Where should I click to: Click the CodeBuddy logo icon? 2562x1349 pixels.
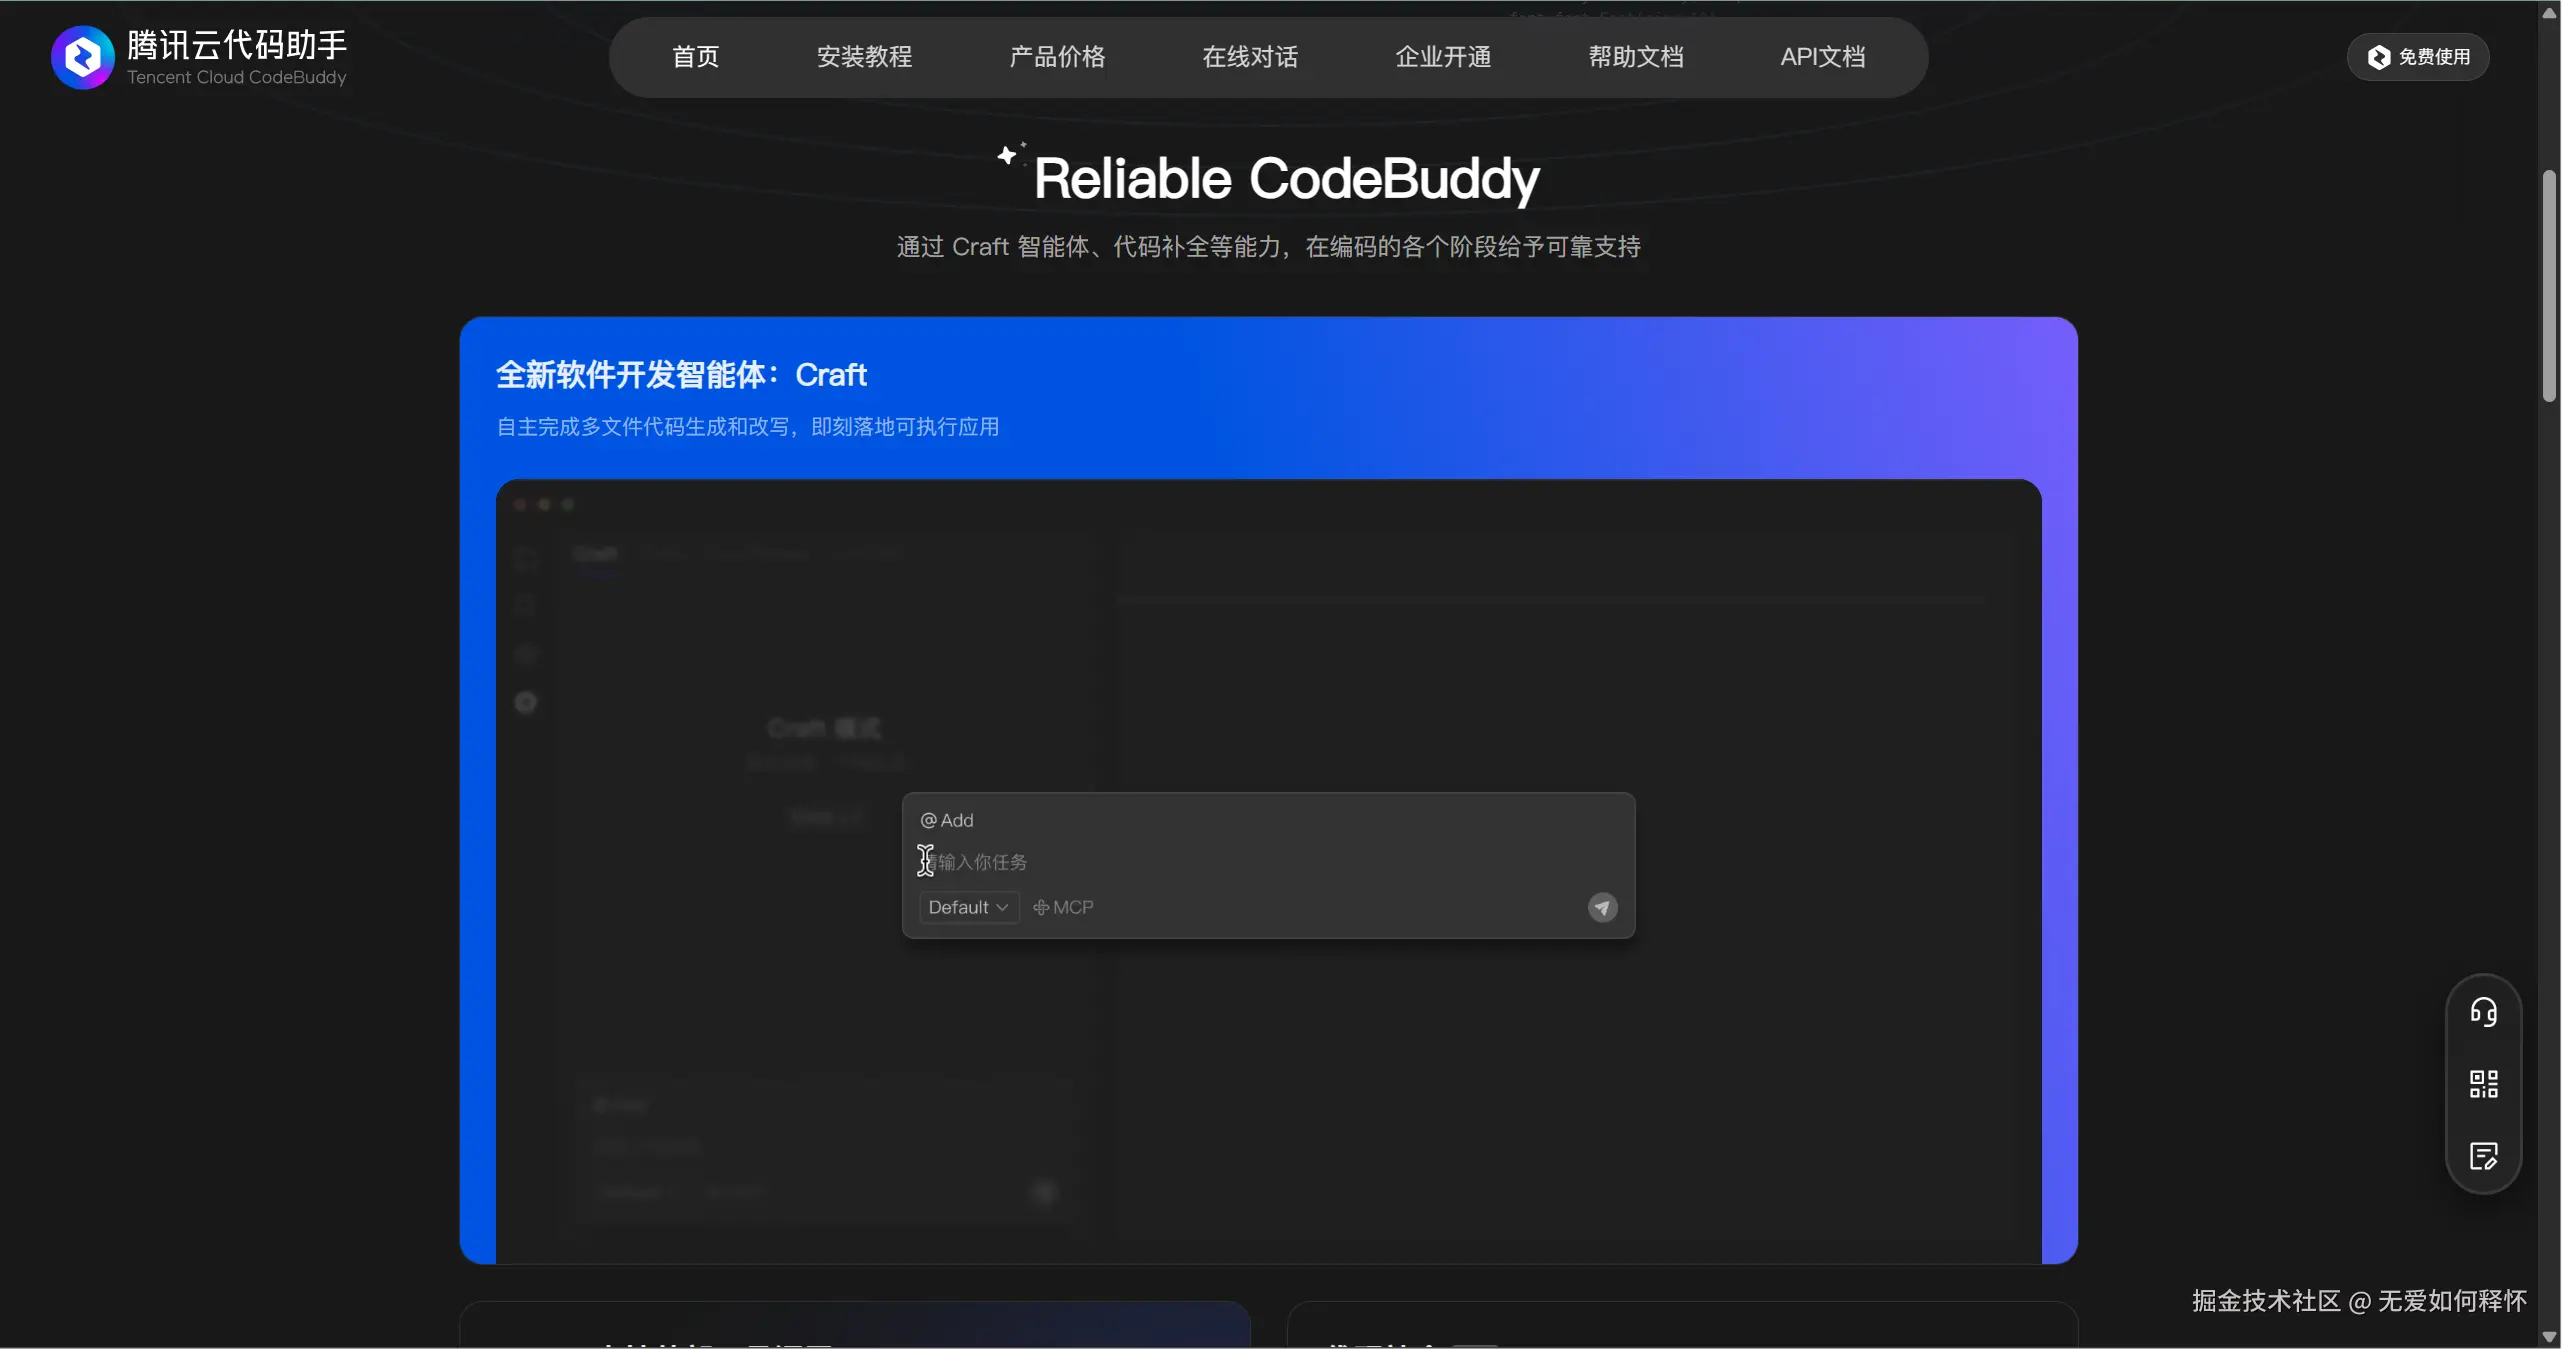point(82,57)
